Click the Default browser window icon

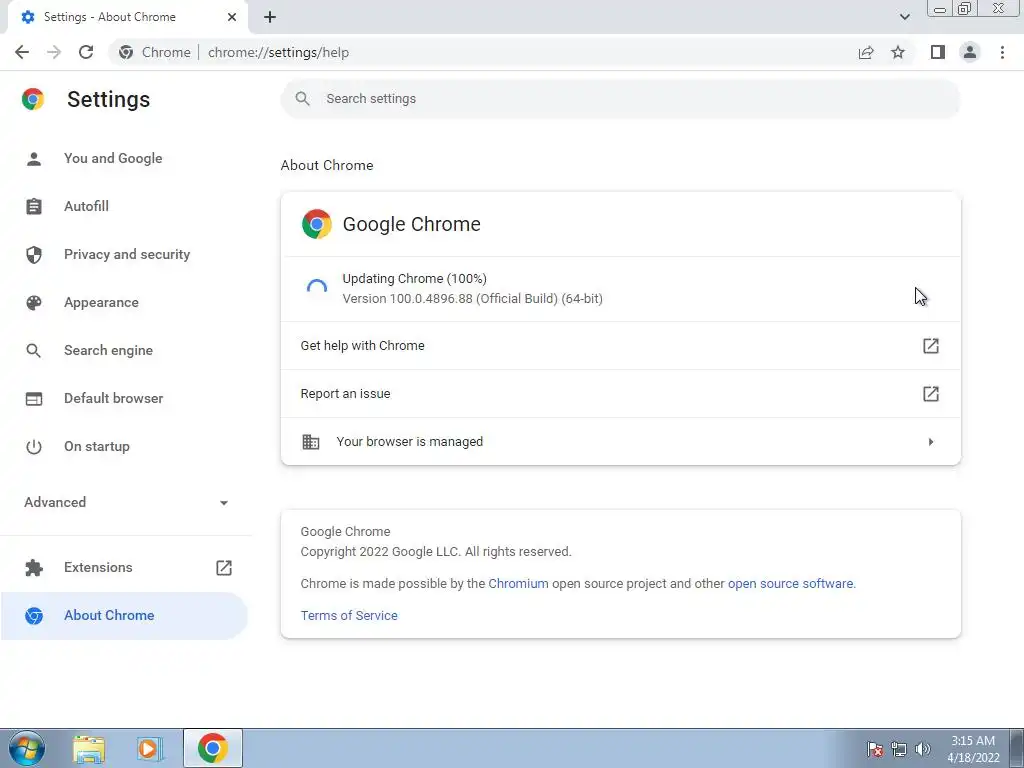pos(34,398)
